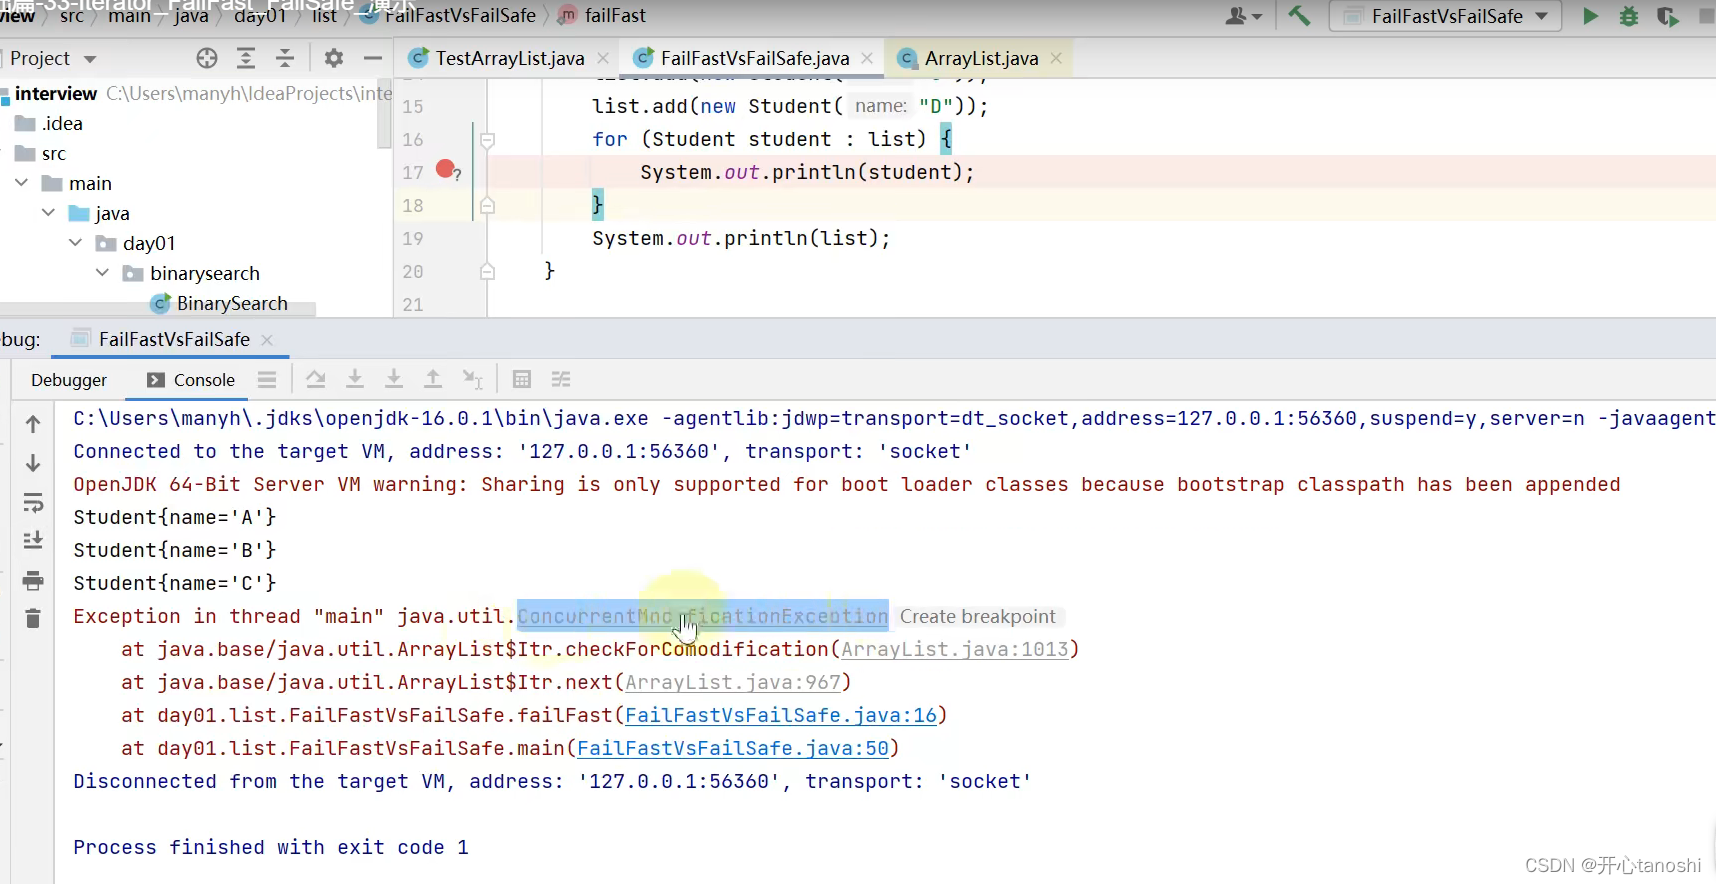Select the src folder in the tree

(54, 153)
